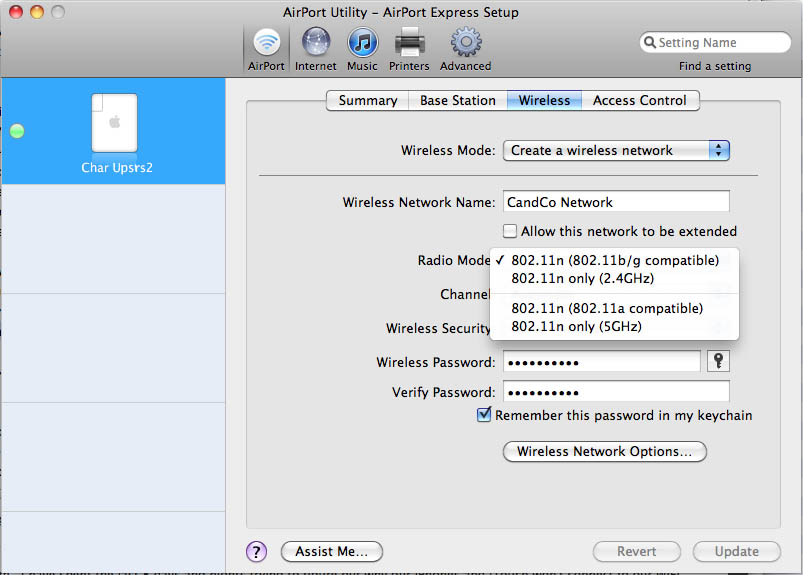The image size is (803, 575).
Task: Click the key icon beside Wireless Password
Action: tap(717, 362)
